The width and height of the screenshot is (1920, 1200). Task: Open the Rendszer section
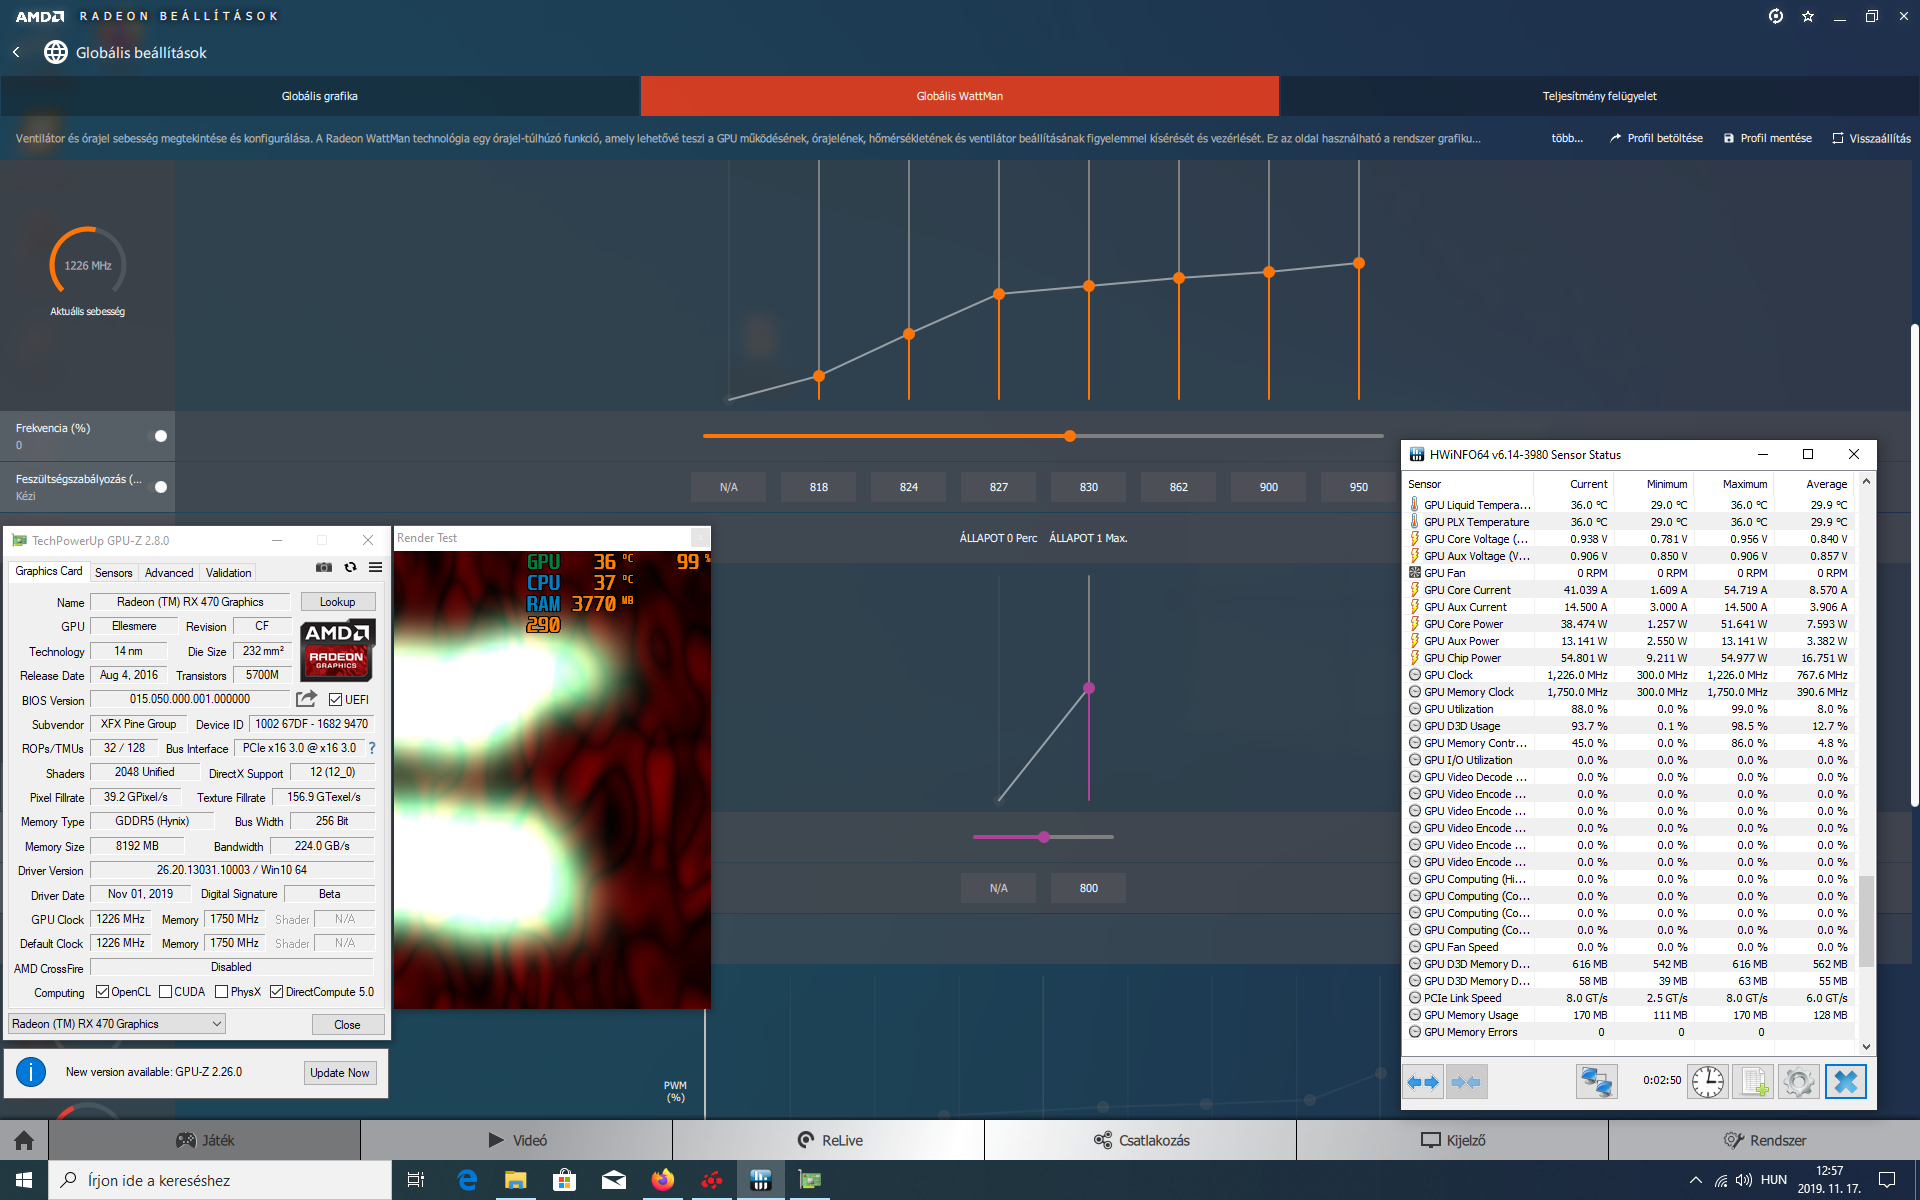click(x=1764, y=1140)
